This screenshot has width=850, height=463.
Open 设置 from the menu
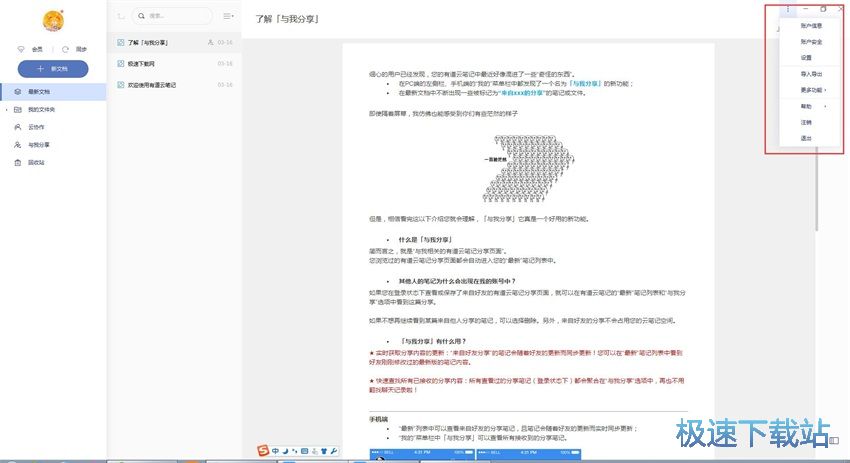coord(811,57)
